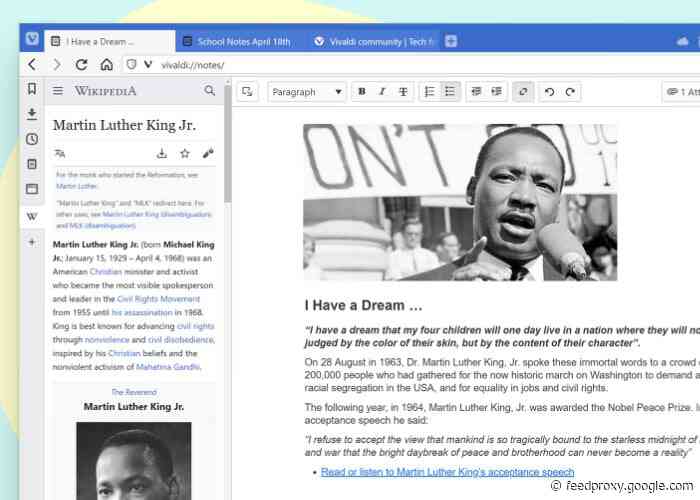Click The Reverend link in infobox
This screenshot has width=700, height=500.
(x=134, y=392)
